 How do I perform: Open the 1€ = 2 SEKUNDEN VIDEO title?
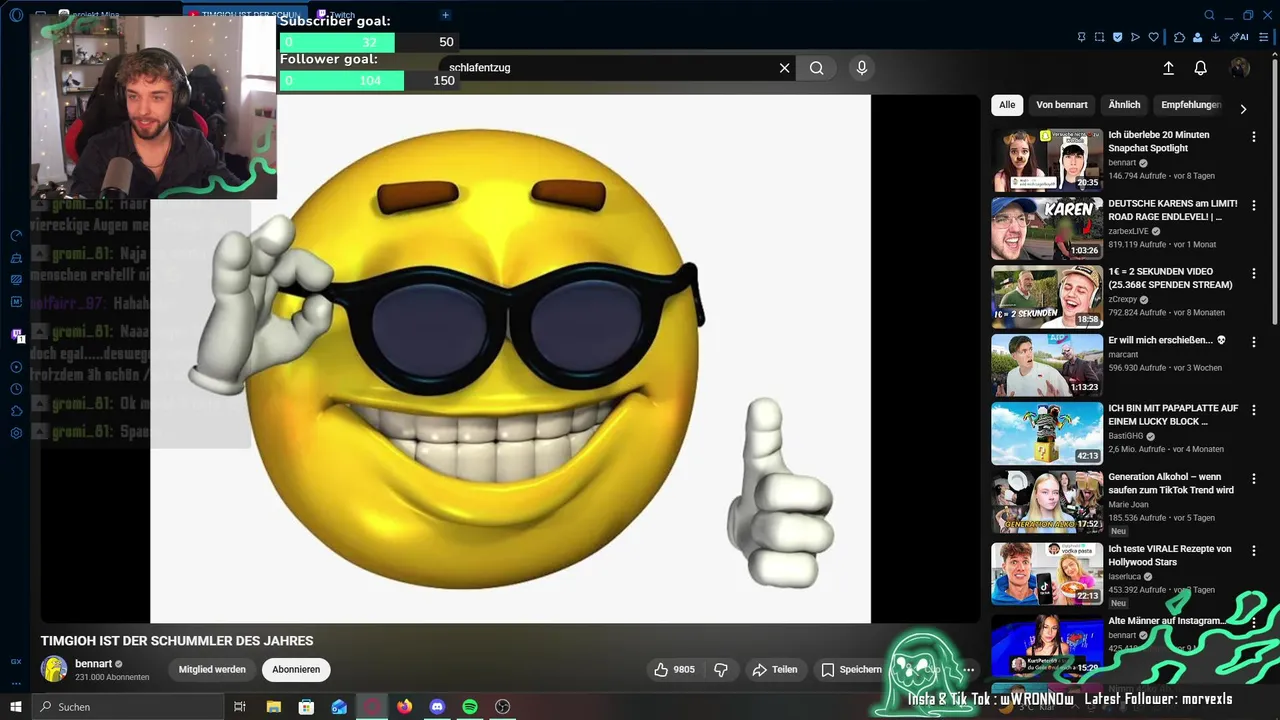(x=1170, y=278)
